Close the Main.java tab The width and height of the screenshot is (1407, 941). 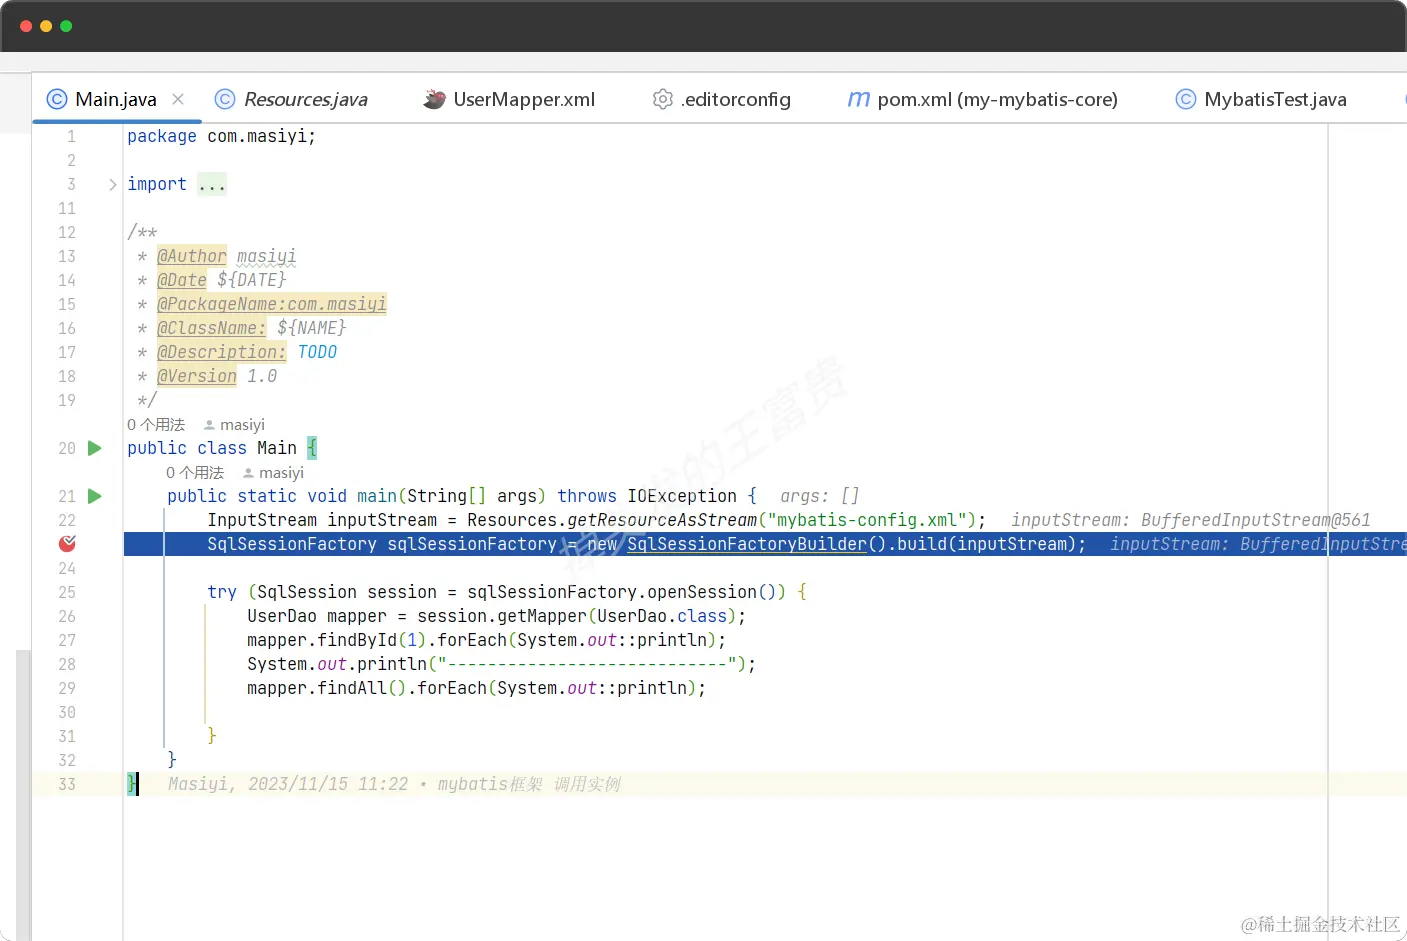[178, 99]
